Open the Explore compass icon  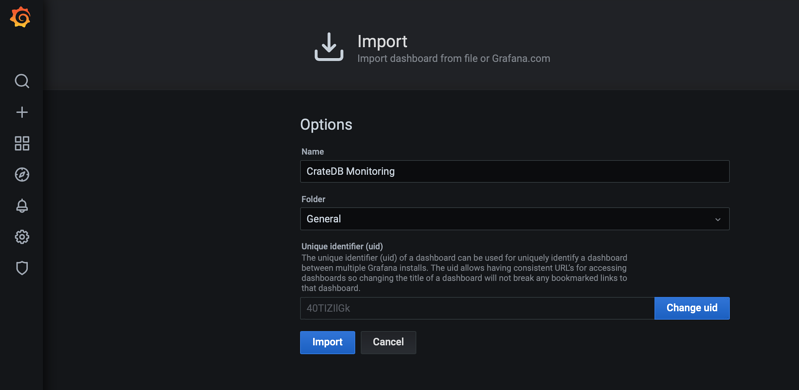(22, 175)
